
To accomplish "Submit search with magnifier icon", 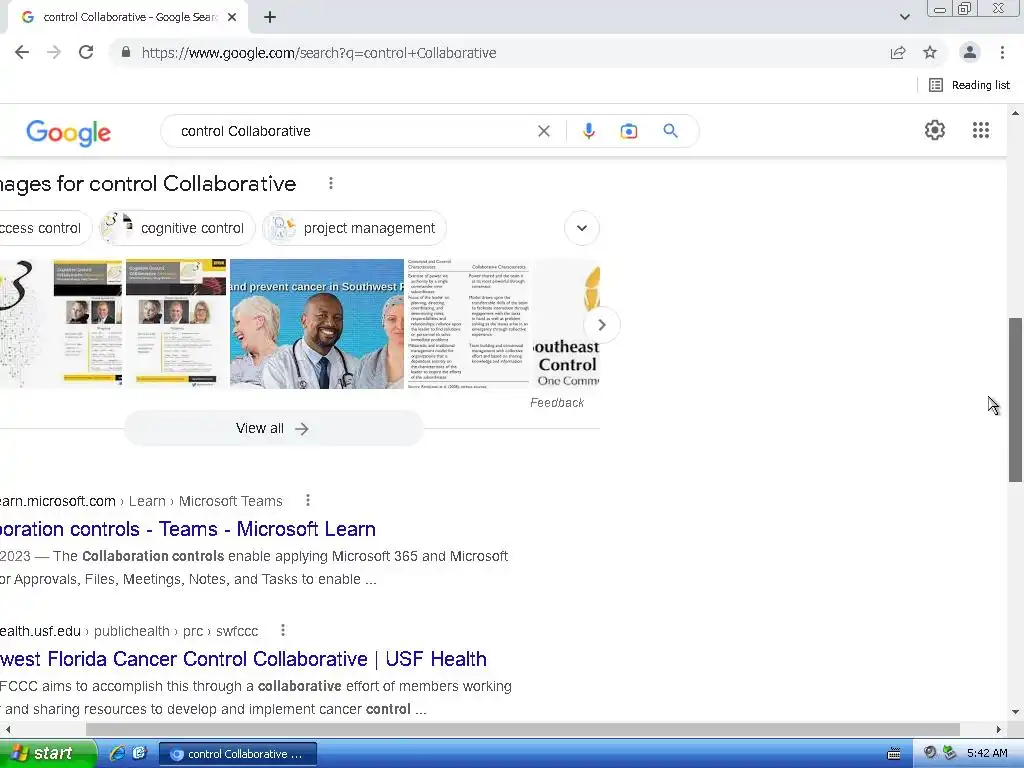I will coord(670,131).
